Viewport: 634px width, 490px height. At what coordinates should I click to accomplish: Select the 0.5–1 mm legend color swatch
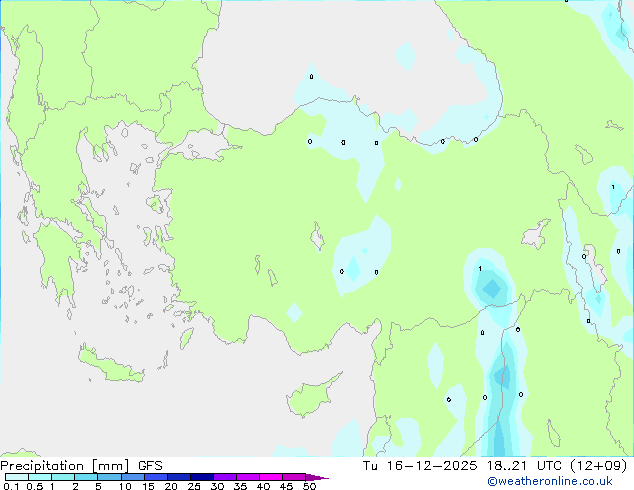click(x=40, y=477)
